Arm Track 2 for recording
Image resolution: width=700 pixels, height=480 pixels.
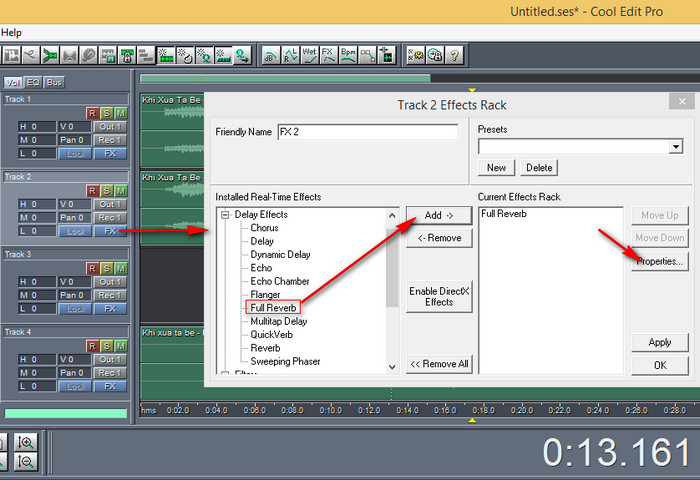click(92, 191)
